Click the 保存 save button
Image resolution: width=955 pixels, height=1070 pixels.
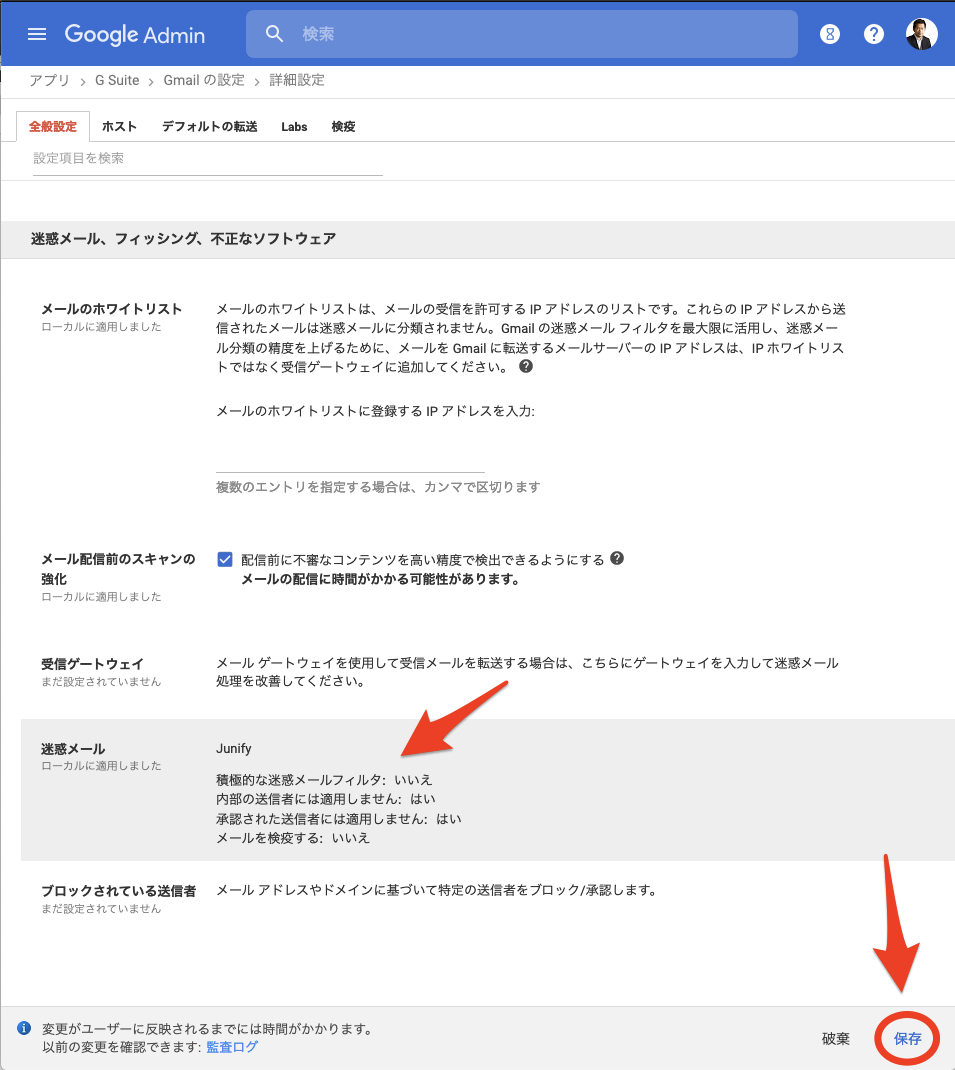click(x=907, y=1039)
